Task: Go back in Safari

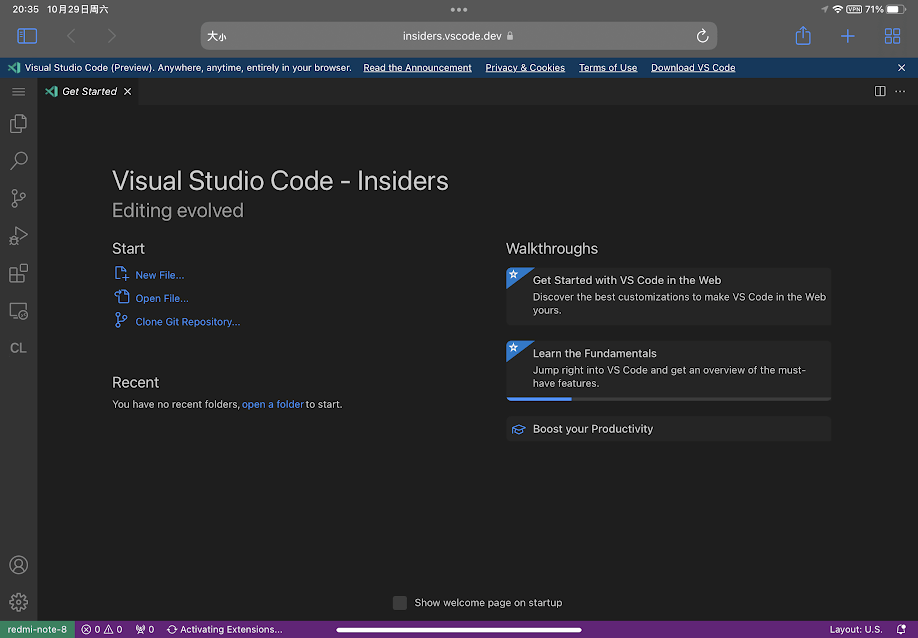Action: coord(71,36)
